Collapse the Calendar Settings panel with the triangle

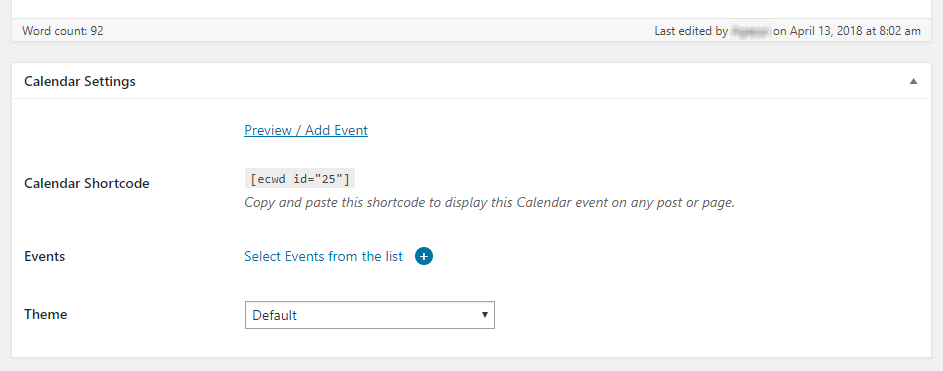pyautogui.click(x=913, y=81)
